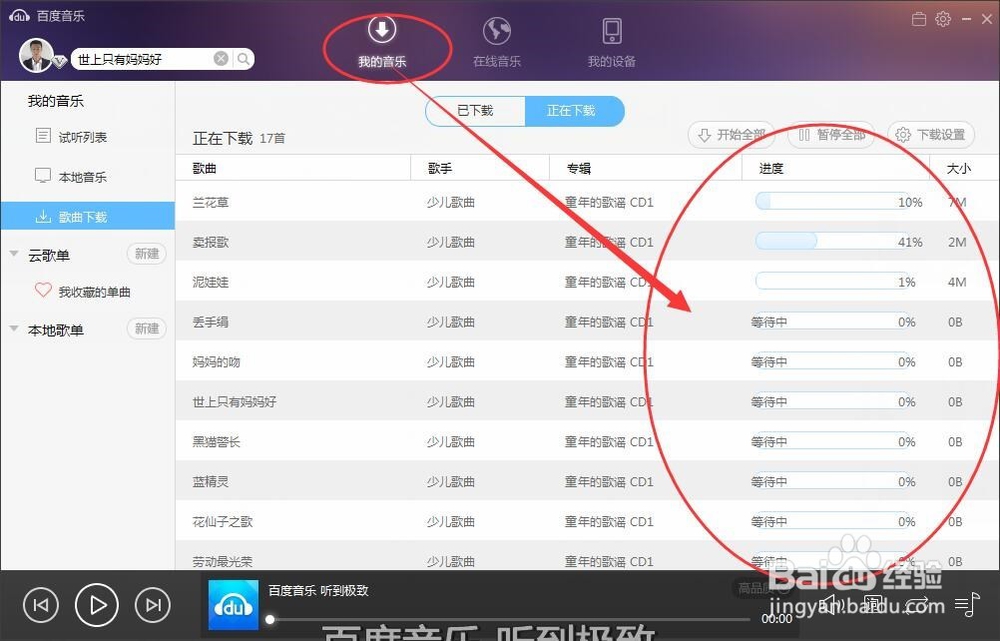Create new cloud playlist with 新建
Screen dimensions: 1000x641
[147, 254]
